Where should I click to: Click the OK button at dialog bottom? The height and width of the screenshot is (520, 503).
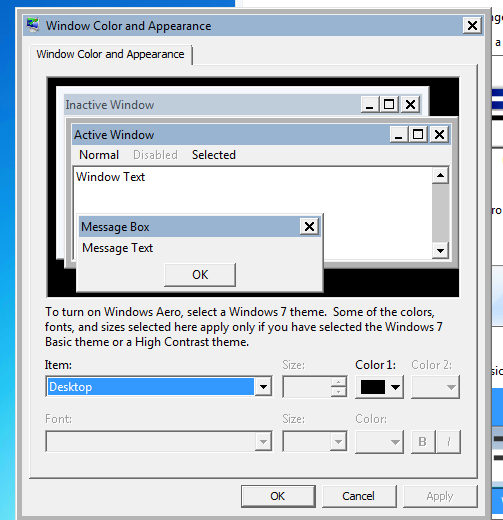click(x=278, y=496)
